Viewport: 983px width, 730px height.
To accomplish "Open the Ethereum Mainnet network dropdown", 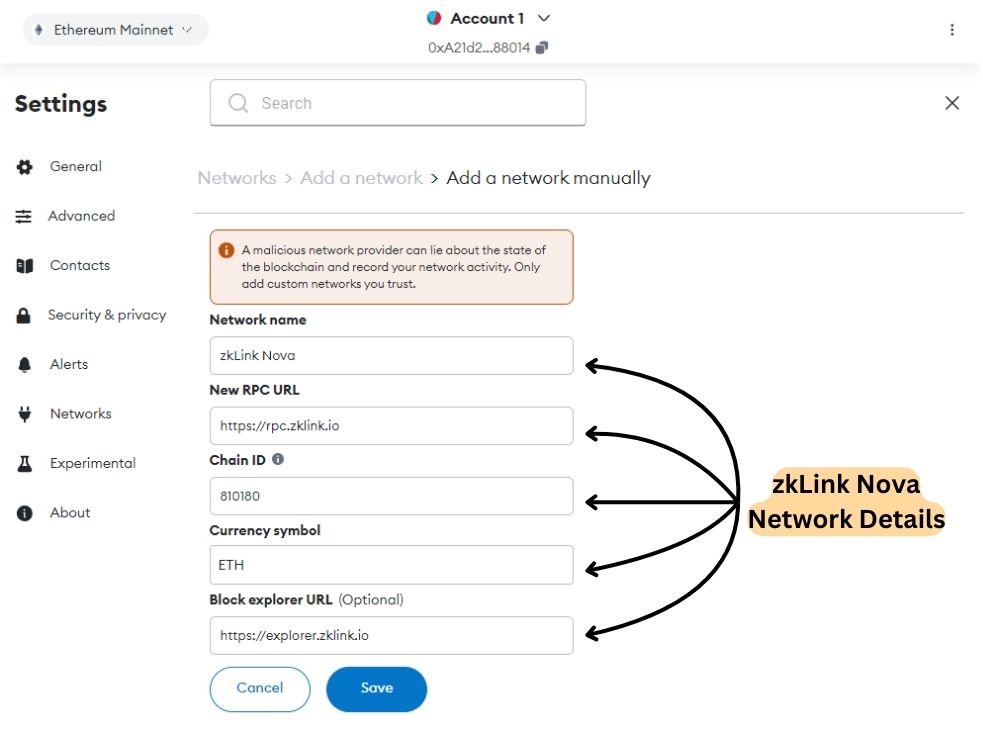I will [115, 29].
